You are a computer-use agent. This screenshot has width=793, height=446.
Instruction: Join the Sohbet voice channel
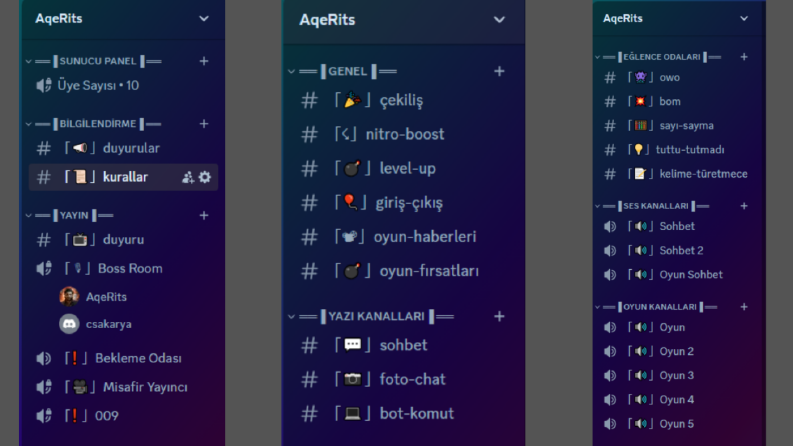[x=679, y=227]
